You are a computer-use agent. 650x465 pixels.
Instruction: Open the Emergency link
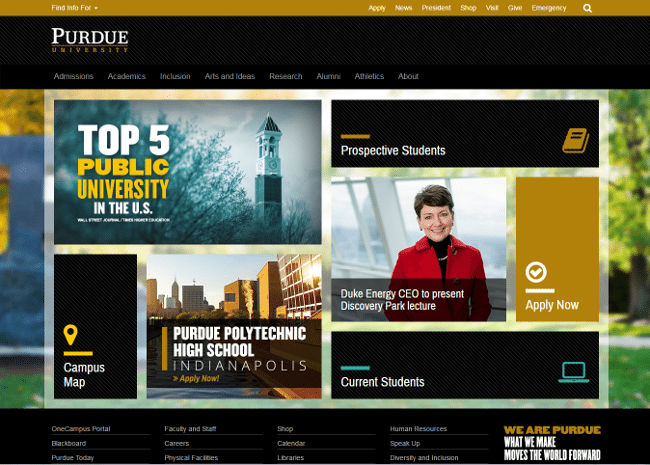pos(549,8)
